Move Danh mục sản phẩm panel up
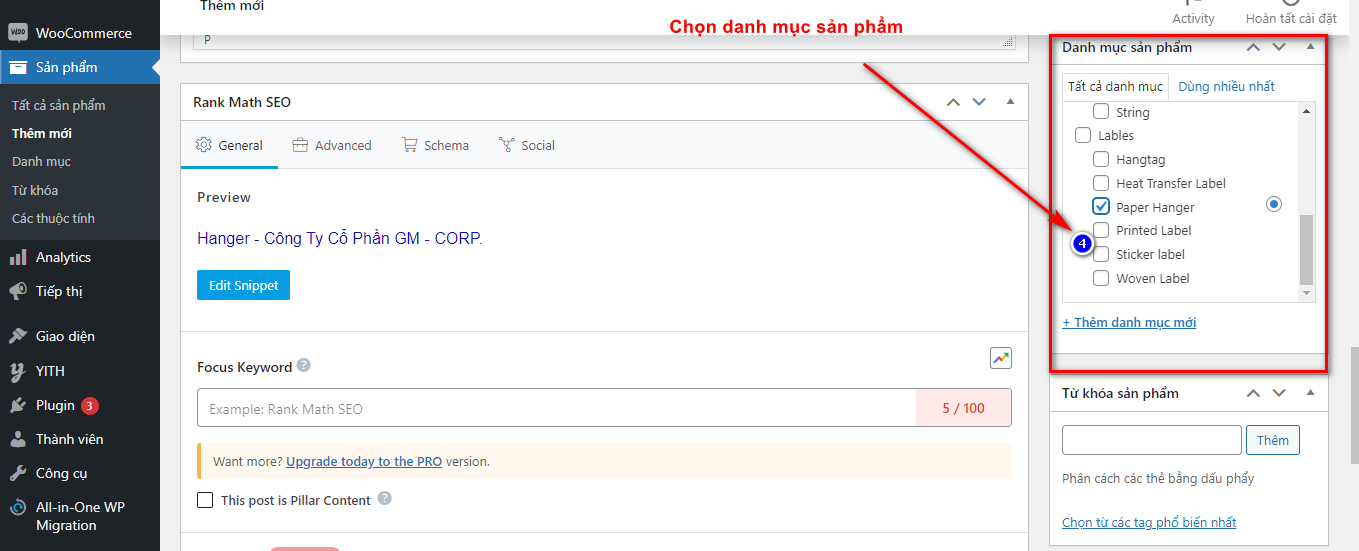Image resolution: width=1359 pixels, height=551 pixels. (1253, 47)
